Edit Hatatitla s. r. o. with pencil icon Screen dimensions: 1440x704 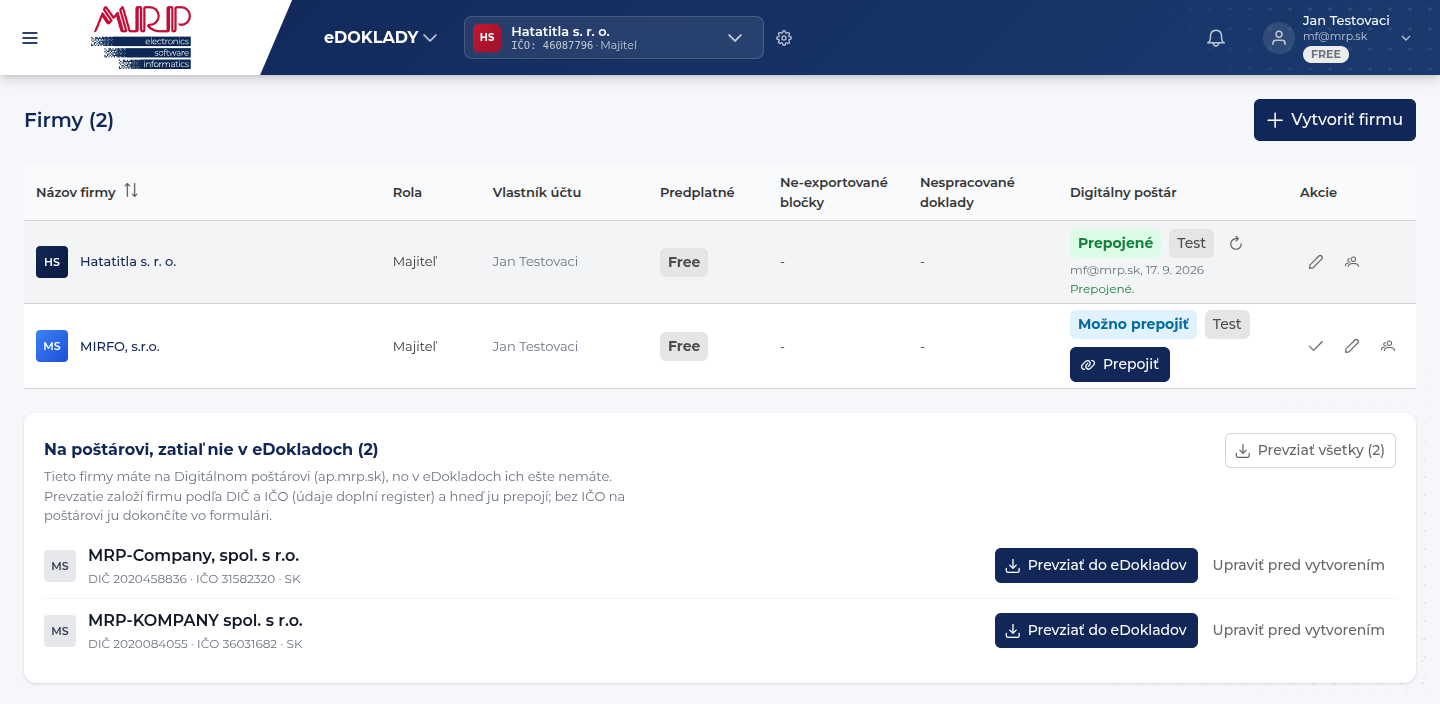(1316, 262)
